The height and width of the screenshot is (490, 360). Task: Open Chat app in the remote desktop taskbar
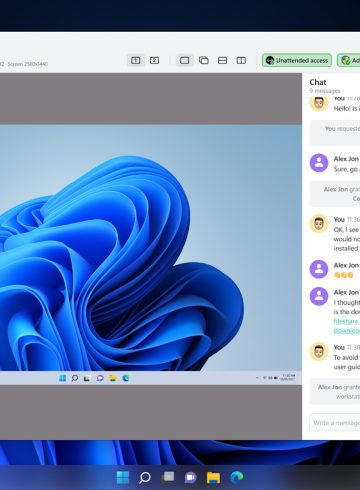click(100, 378)
